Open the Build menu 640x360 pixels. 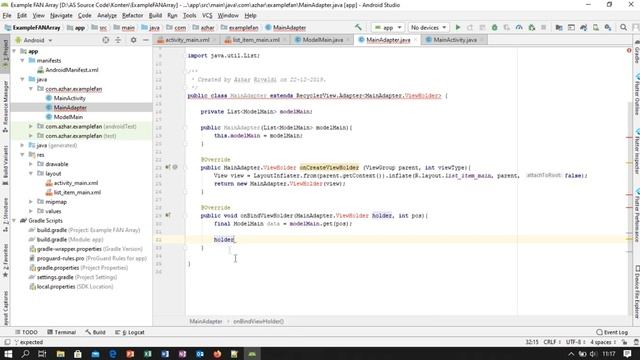coord(155,16)
